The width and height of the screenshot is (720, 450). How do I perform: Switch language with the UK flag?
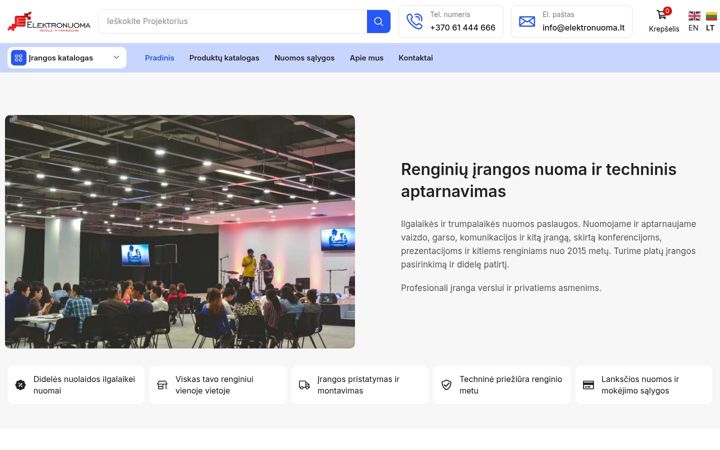pyautogui.click(x=694, y=16)
